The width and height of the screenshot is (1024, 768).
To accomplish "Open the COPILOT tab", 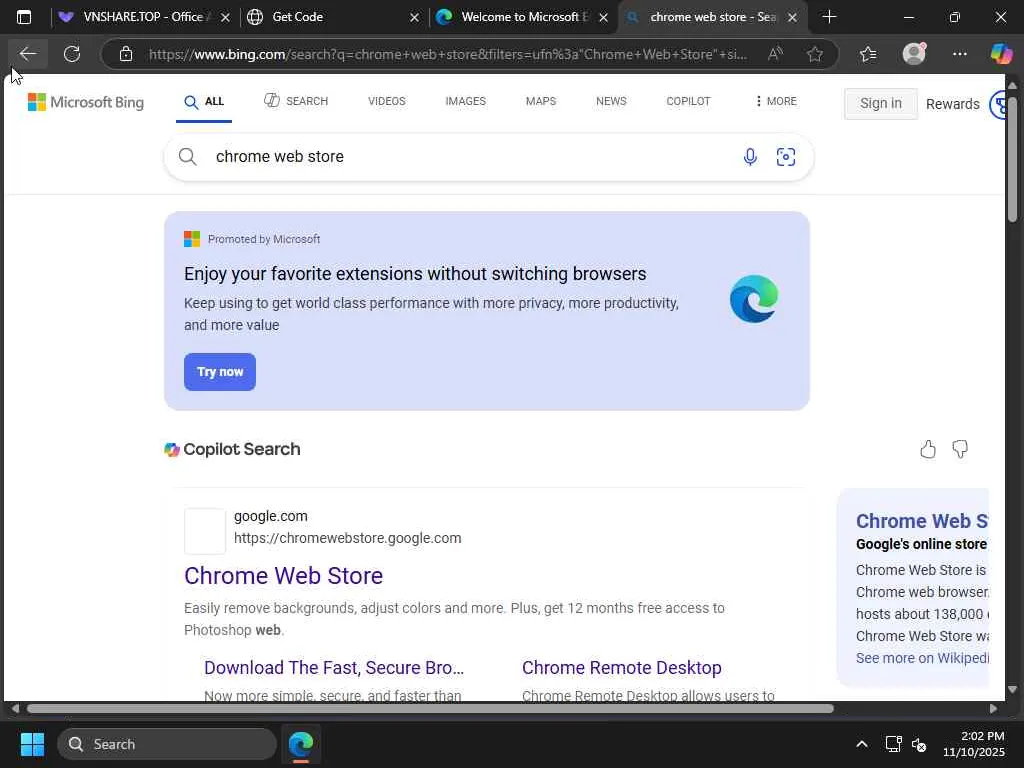I will (688, 101).
